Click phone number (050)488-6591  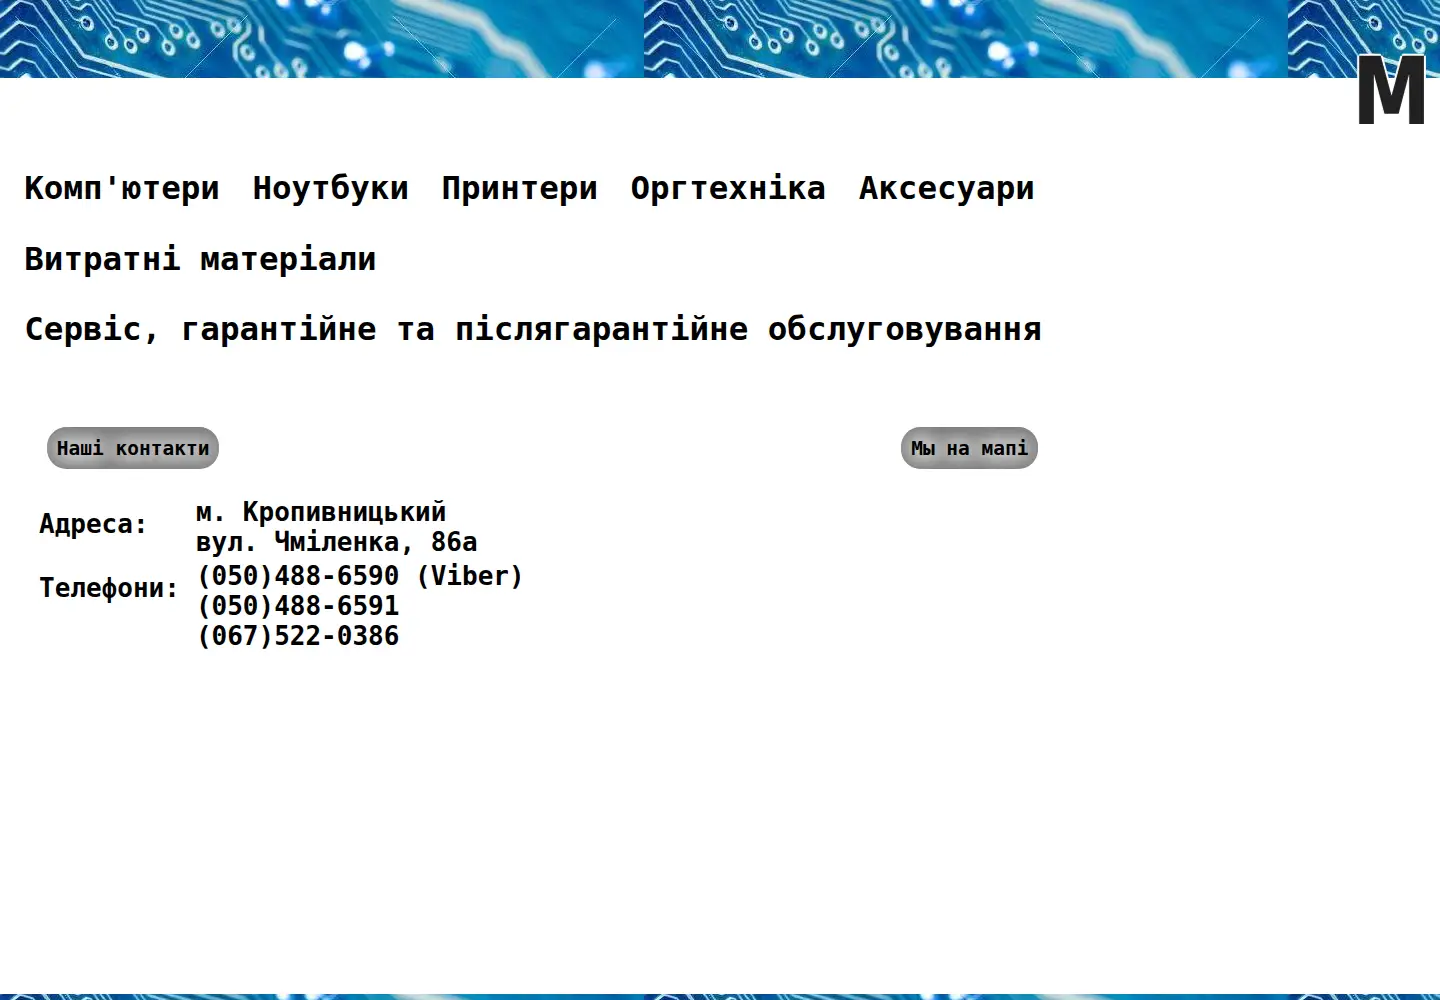(x=298, y=606)
